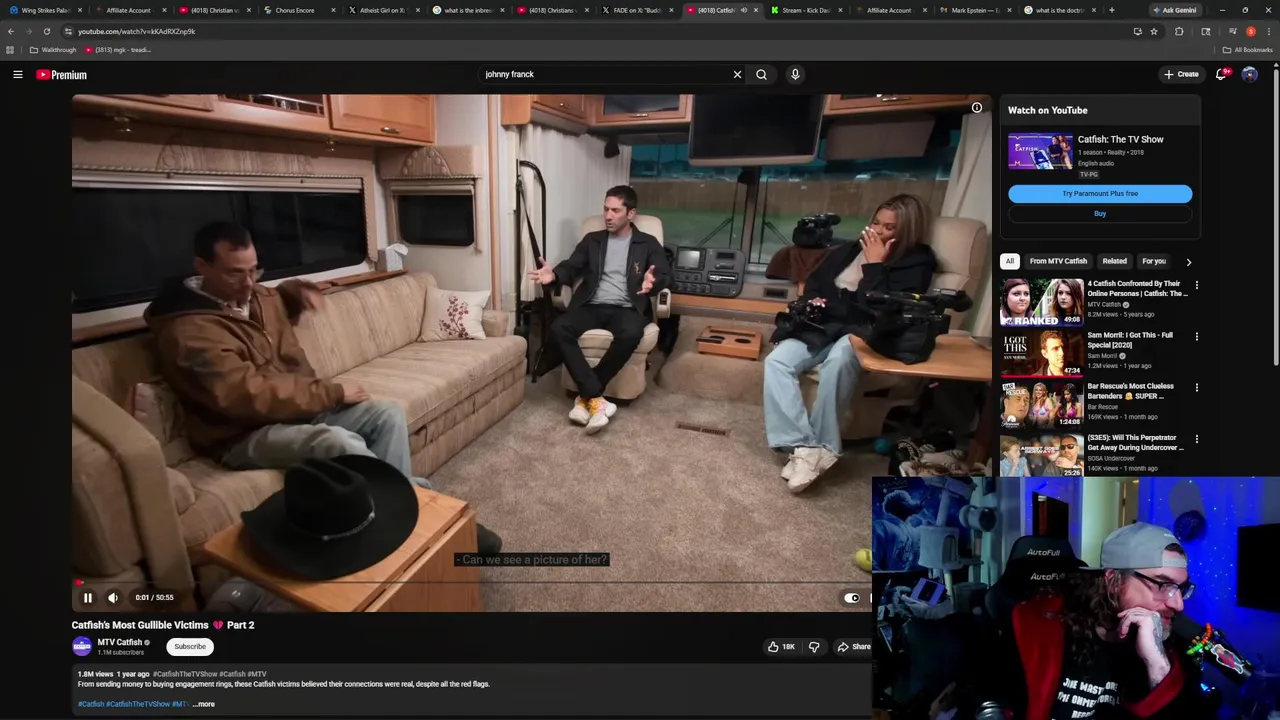This screenshot has height=720, width=1280.
Task: Open the 4 Catfish Confronted thumbnail
Action: tap(1041, 302)
